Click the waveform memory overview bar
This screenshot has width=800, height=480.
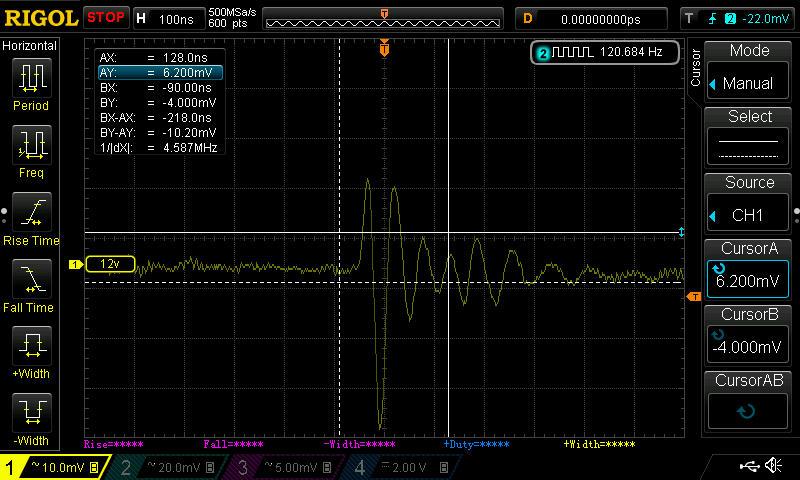click(x=383, y=19)
